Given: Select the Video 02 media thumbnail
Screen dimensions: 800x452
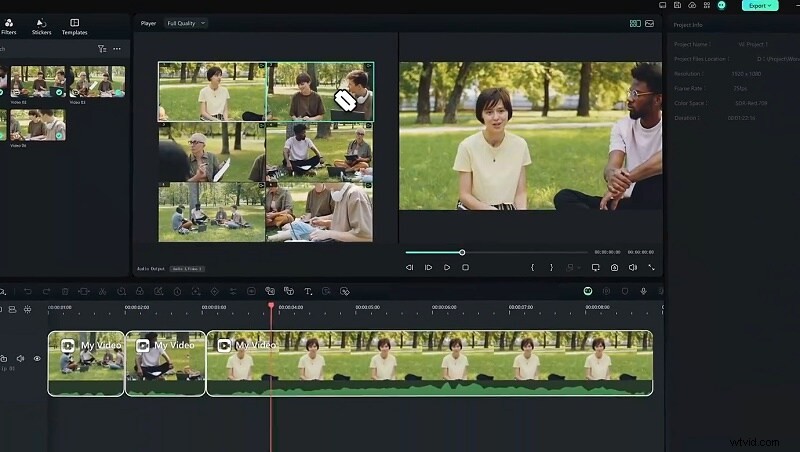Looking at the screenshot, I should [x=39, y=82].
